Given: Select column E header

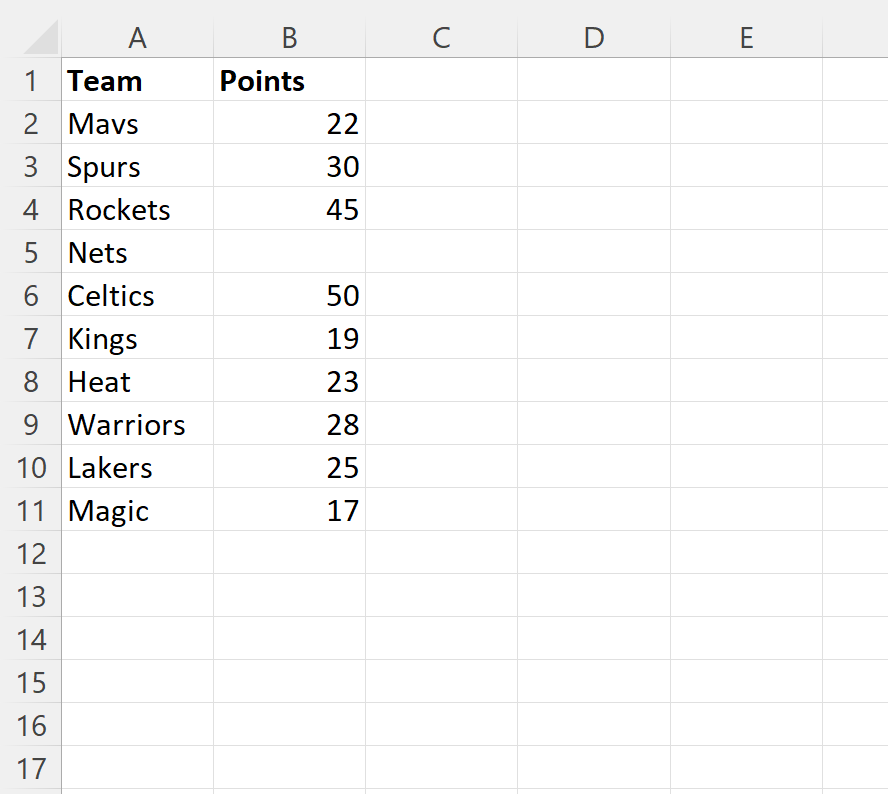Looking at the screenshot, I should pyautogui.click(x=746, y=38).
